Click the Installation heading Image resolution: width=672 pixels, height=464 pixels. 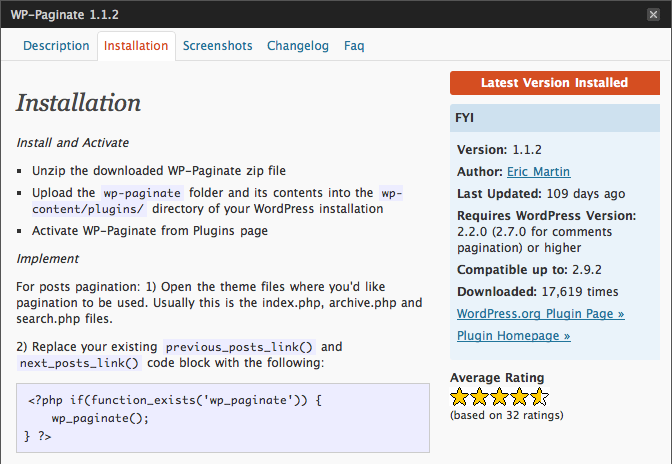[x=78, y=103]
